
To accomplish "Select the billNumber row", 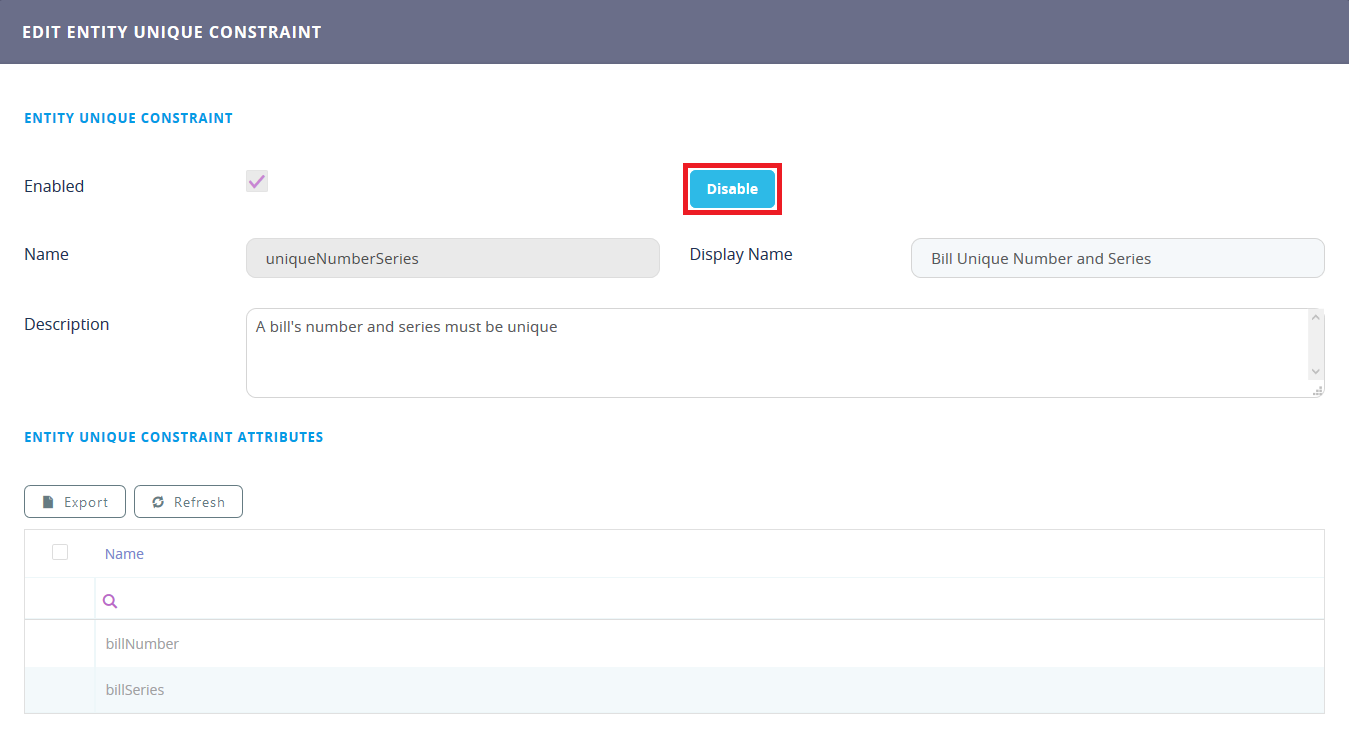I will [142, 644].
